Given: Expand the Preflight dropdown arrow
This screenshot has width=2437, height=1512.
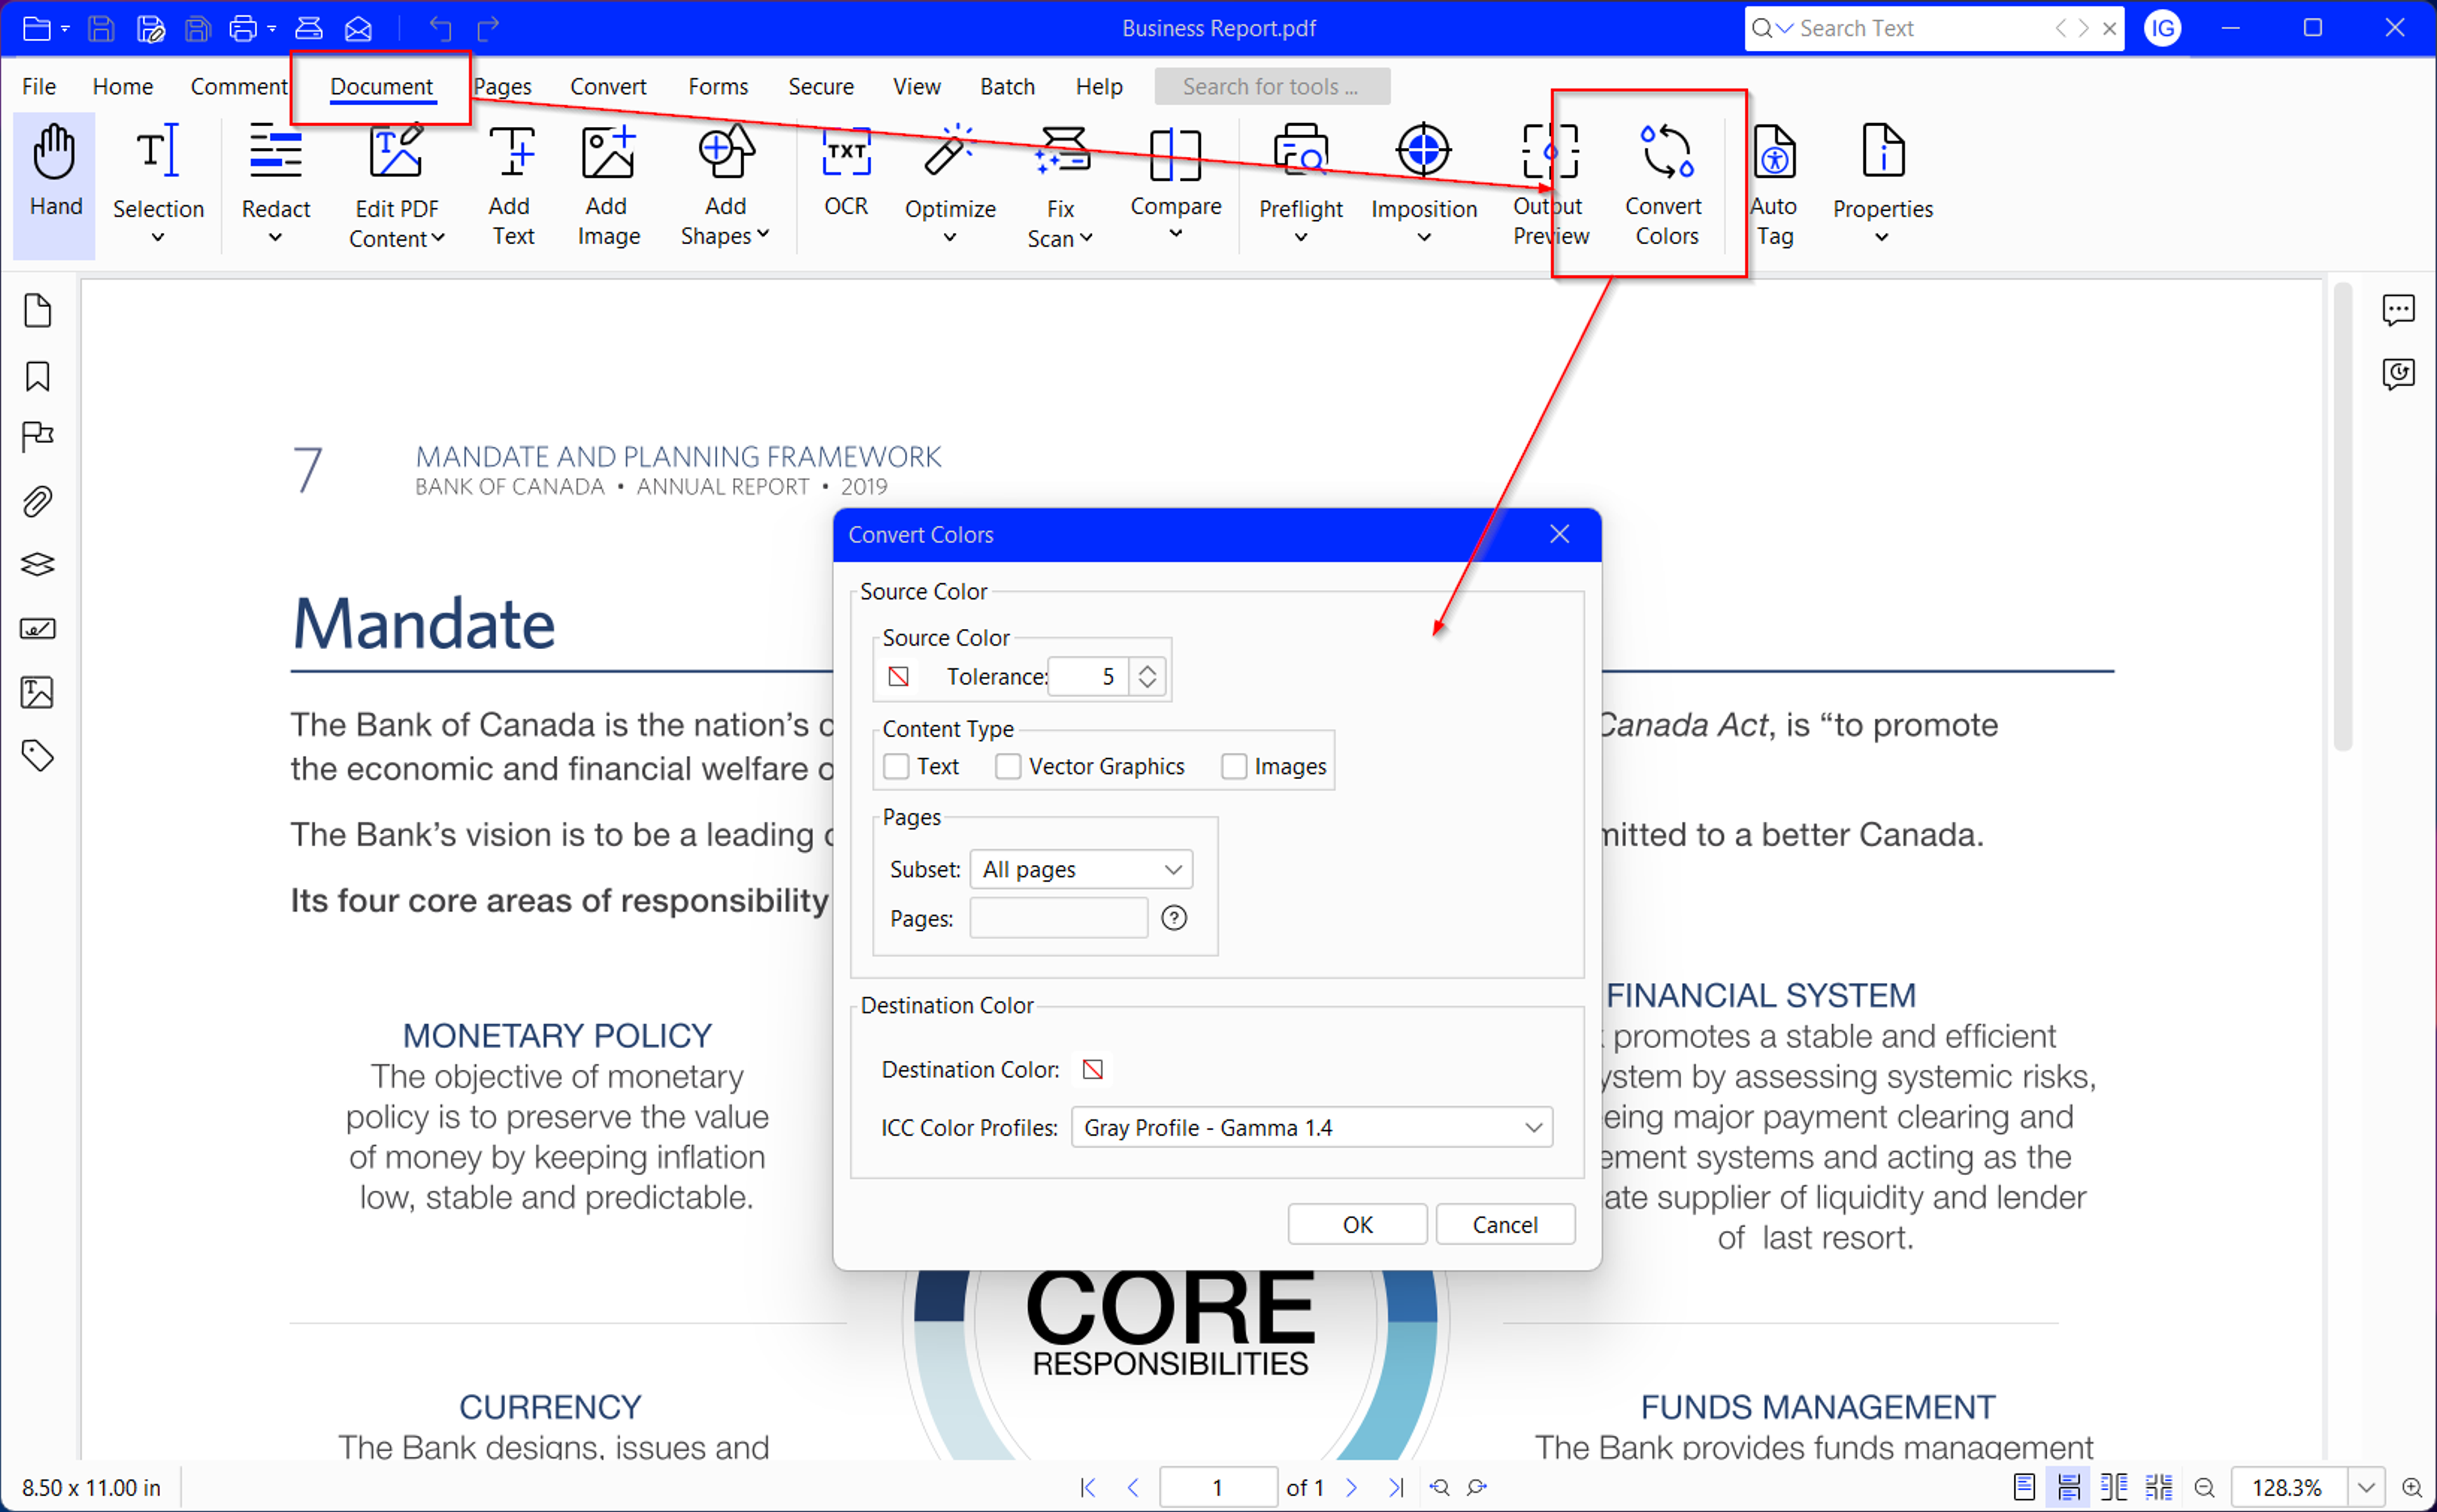Looking at the screenshot, I should click(x=1300, y=238).
